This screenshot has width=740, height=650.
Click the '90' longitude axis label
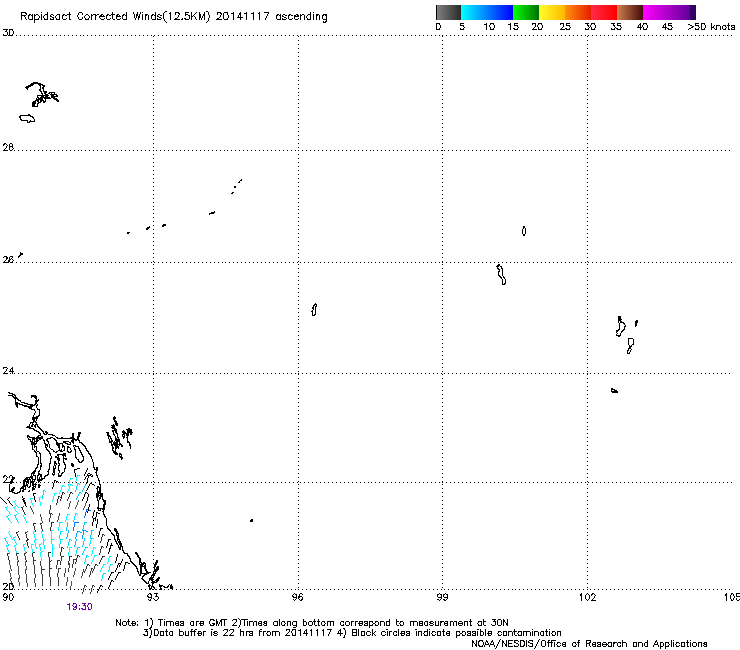tap(8, 597)
